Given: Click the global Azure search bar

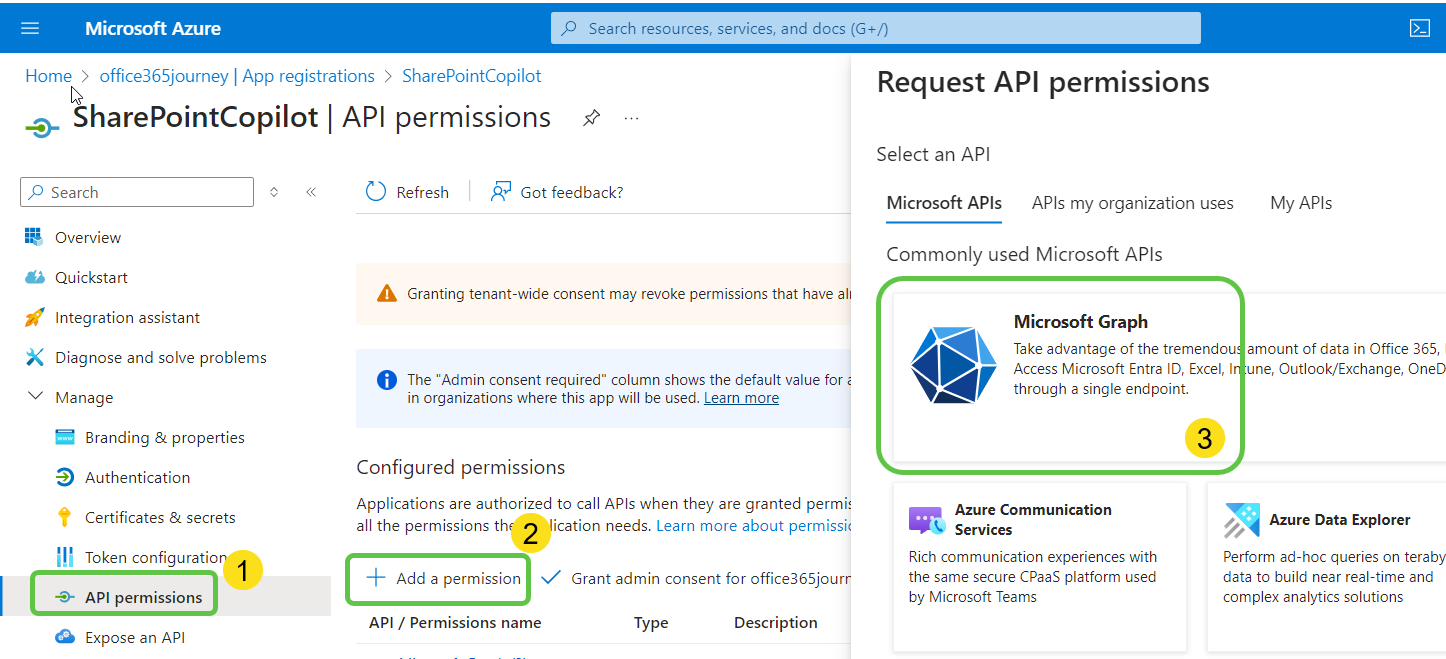Looking at the screenshot, I should point(875,27).
